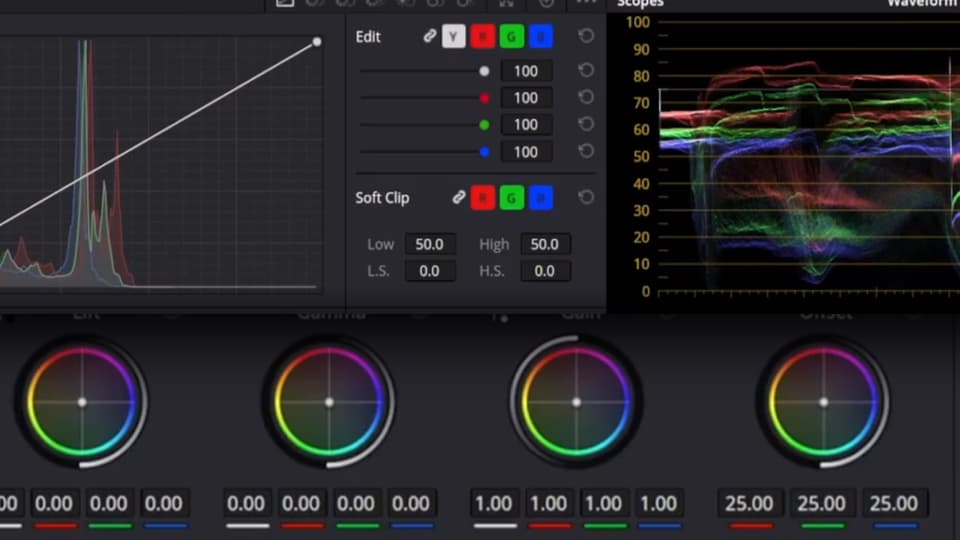Select the Gain blue 1.00 value

pyautogui.click(x=659, y=504)
